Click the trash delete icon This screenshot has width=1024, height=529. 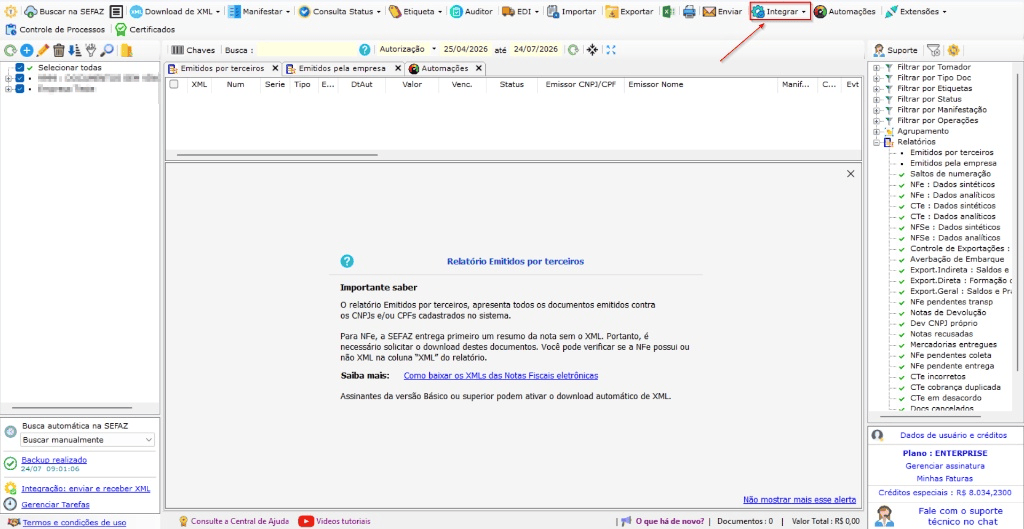59,50
